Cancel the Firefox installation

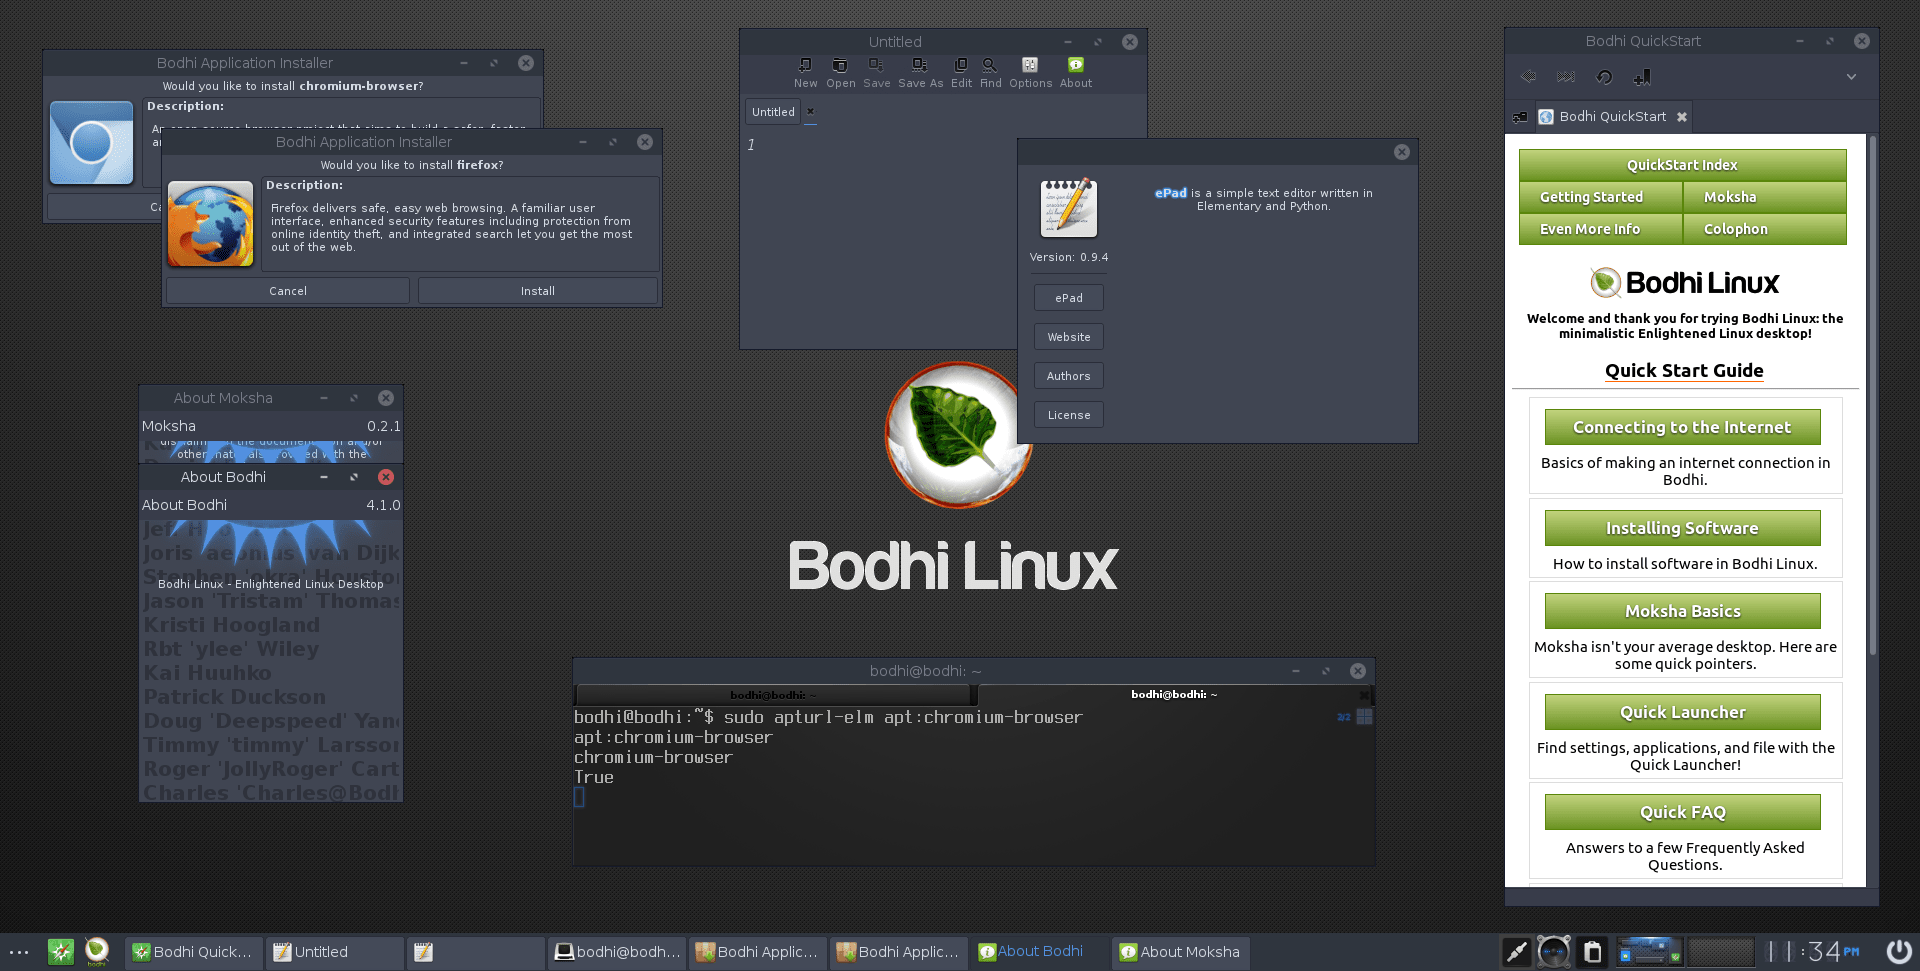(x=288, y=290)
